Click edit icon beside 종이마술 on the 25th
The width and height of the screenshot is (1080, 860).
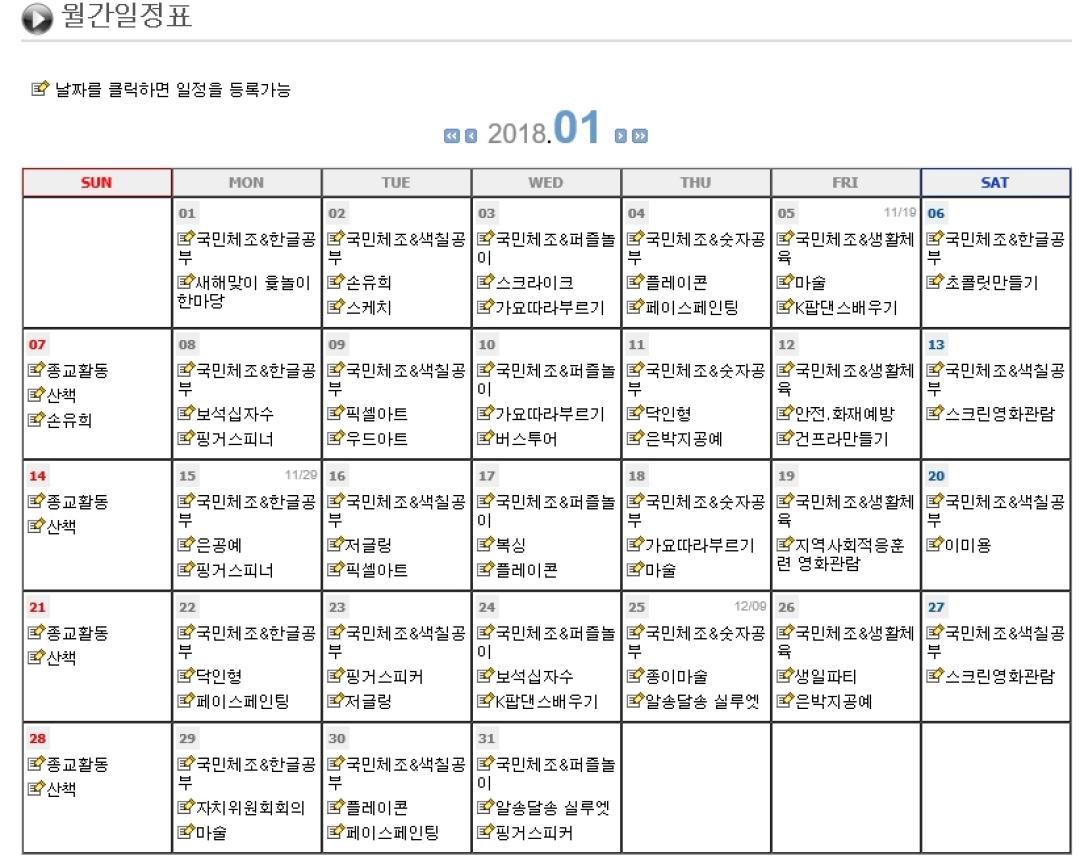click(x=635, y=676)
